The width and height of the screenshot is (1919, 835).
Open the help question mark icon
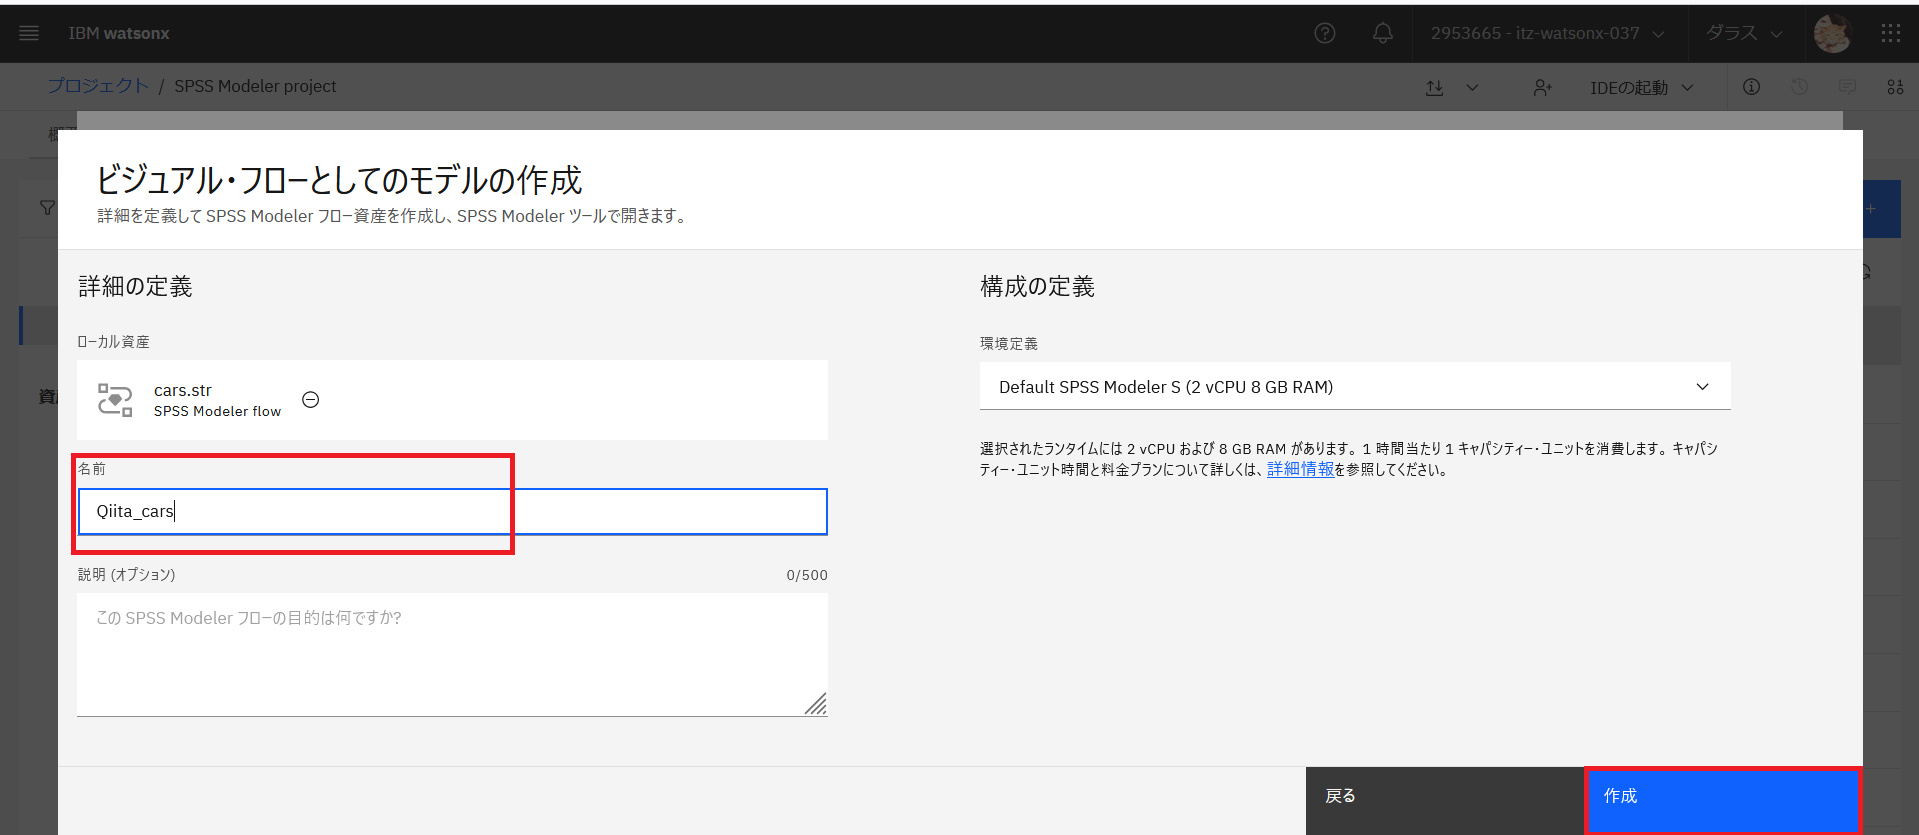pyautogui.click(x=1325, y=33)
